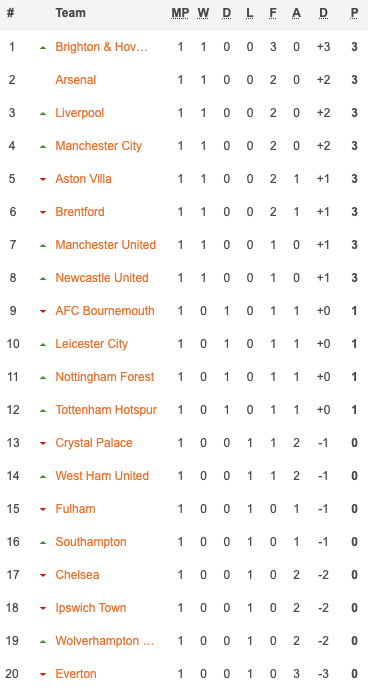Click the P points column header
This screenshot has width=368, height=690.
click(354, 13)
